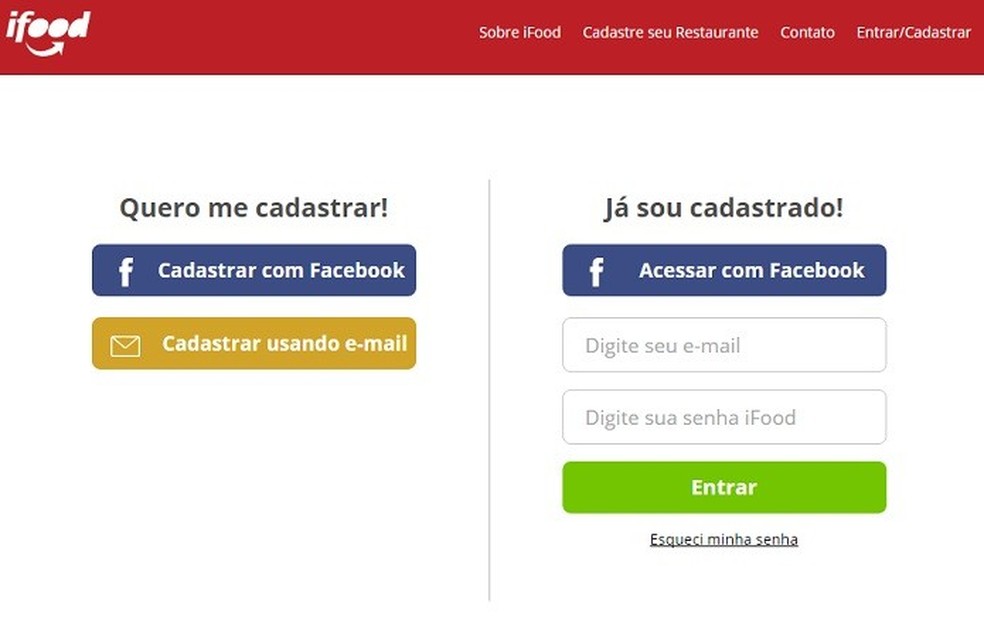The width and height of the screenshot is (984, 623).
Task: Log in with Acessar com Facebook
Action: point(723,270)
